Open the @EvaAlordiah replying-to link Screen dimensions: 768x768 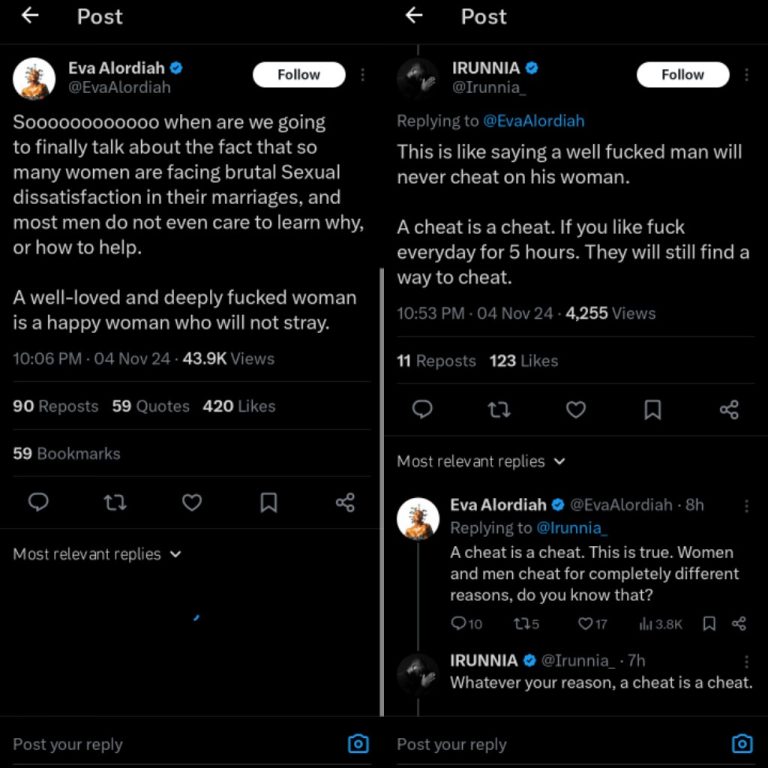click(533, 120)
